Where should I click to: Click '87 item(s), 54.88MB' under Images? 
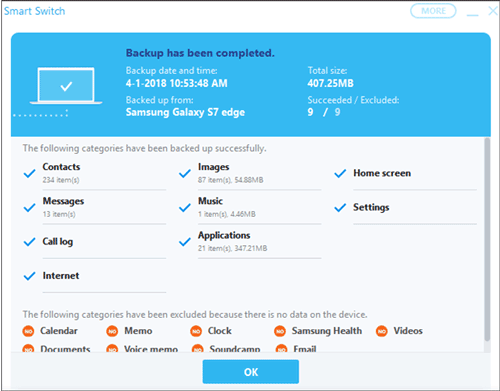[x=231, y=180]
